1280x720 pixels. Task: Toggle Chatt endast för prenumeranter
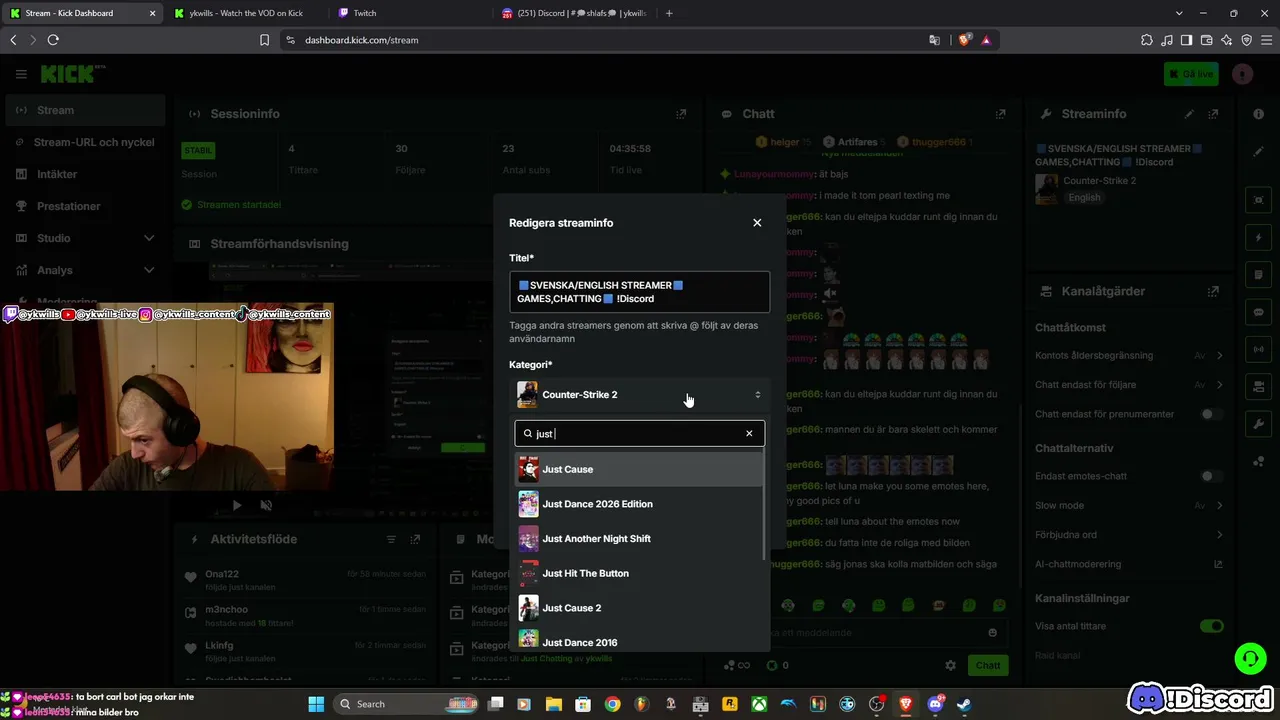pos(1212,414)
